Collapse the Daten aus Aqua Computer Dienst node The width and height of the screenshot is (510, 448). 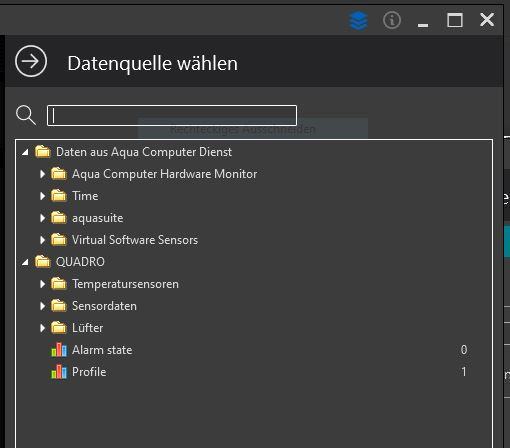(25, 152)
